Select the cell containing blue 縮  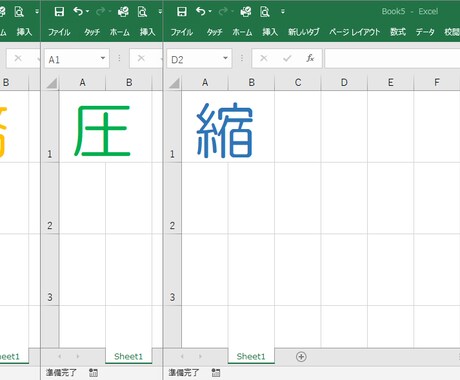205,127
